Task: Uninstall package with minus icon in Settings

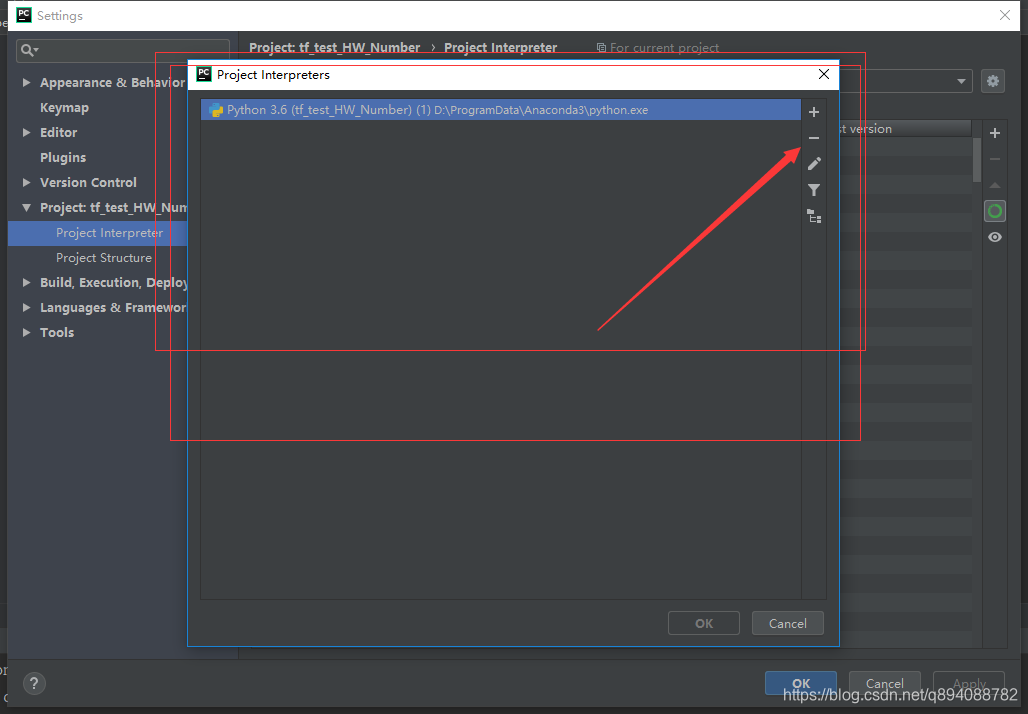Action: pos(995,159)
